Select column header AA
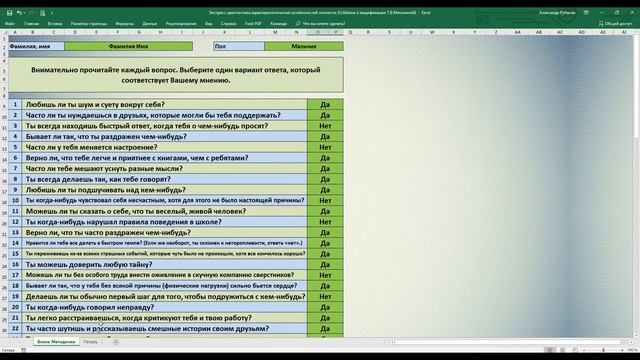The width and height of the screenshot is (640, 360). pos(517,32)
